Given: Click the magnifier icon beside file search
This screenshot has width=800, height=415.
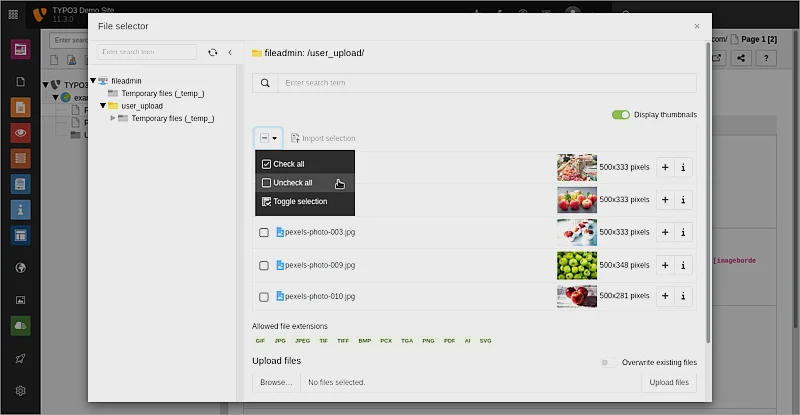Looking at the screenshot, I should click(265, 83).
